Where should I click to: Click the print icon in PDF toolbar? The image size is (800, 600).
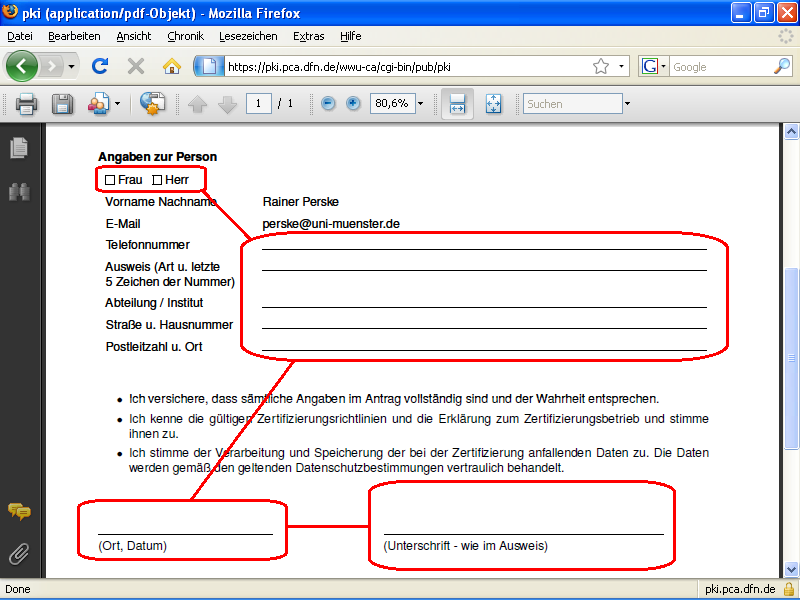26,104
